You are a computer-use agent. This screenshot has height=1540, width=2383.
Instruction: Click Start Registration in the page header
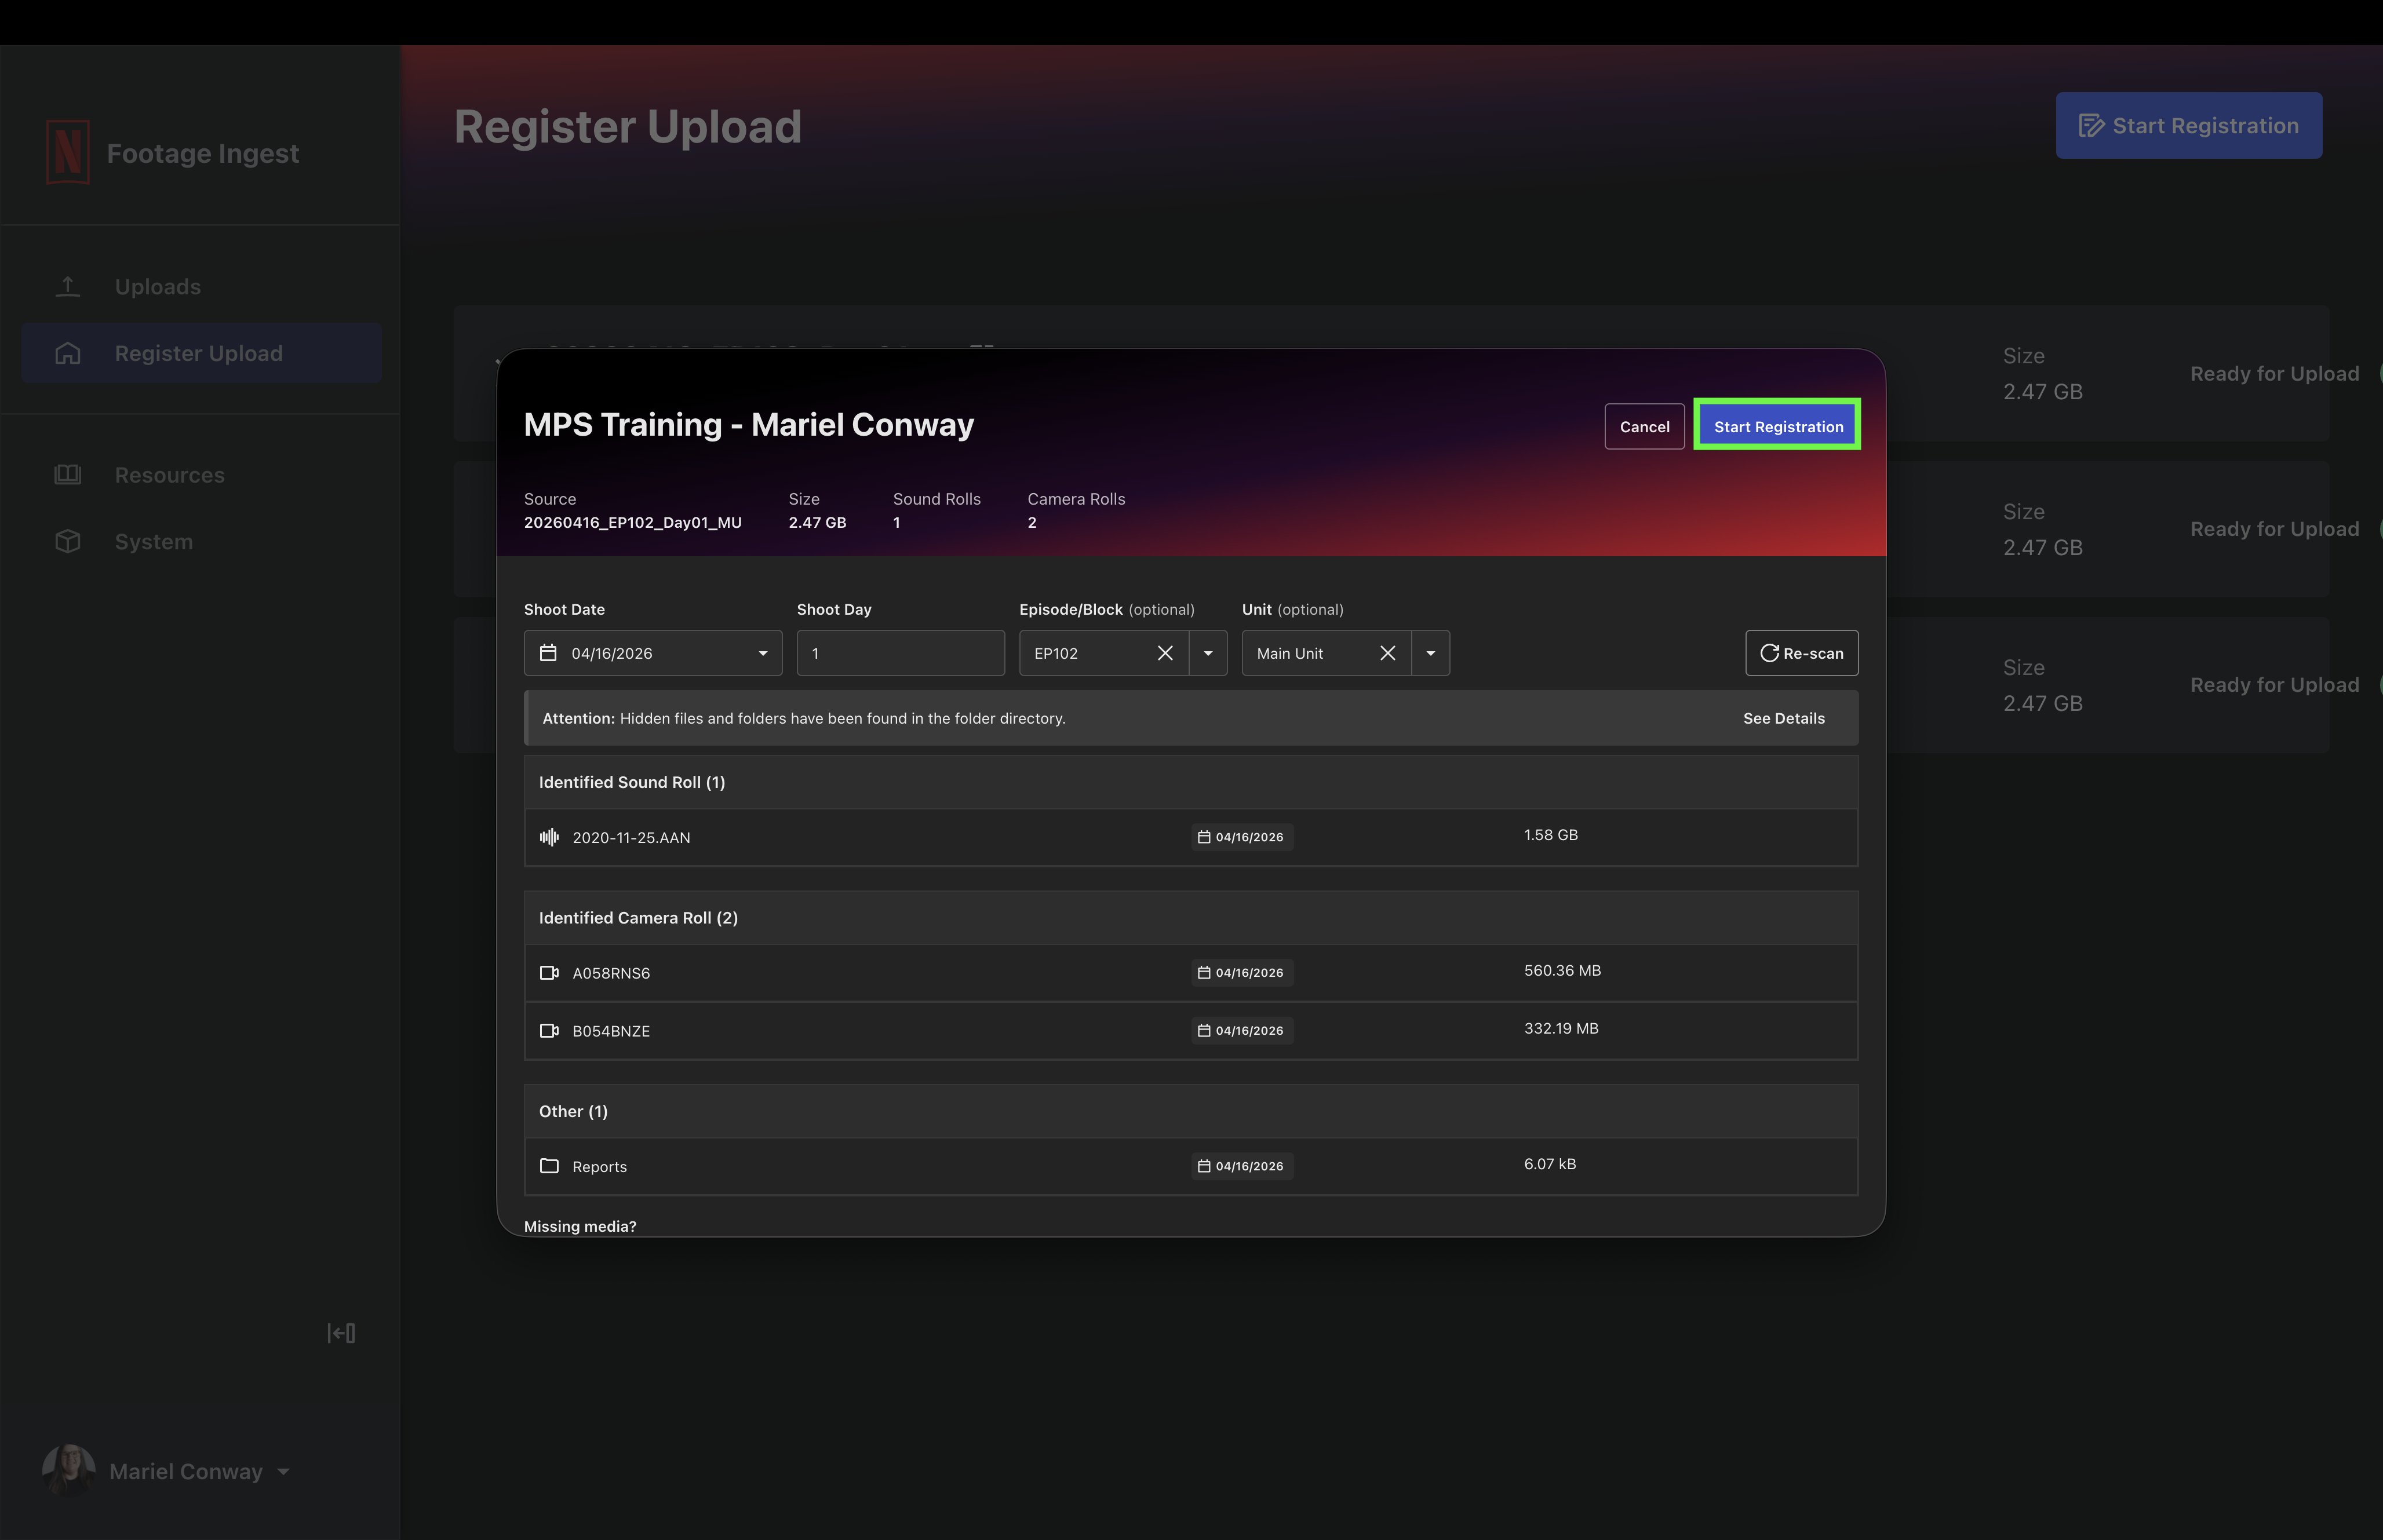(2188, 125)
